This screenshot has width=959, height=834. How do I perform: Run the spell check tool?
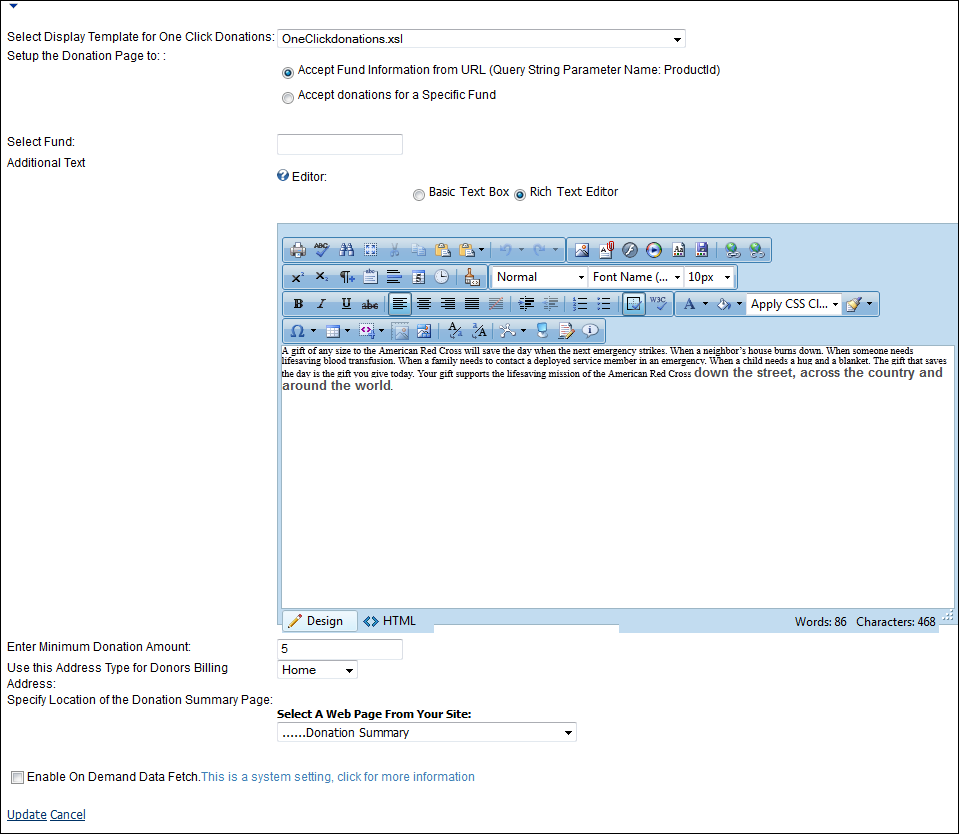(x=321, y=250)
